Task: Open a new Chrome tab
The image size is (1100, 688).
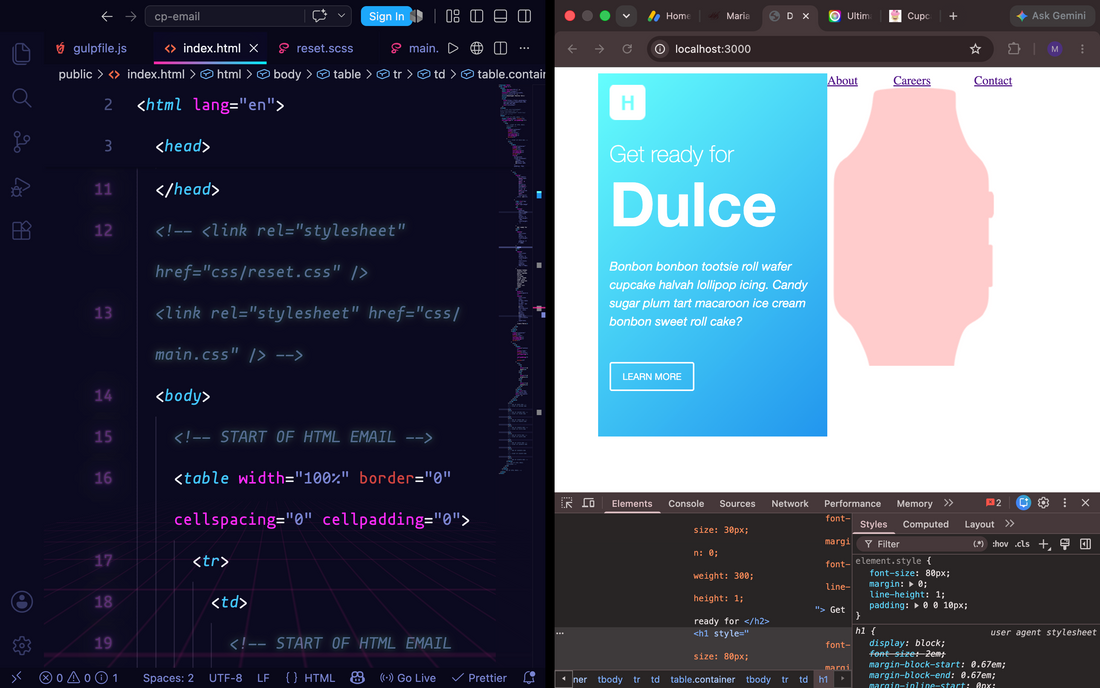Action: [953, 15]
